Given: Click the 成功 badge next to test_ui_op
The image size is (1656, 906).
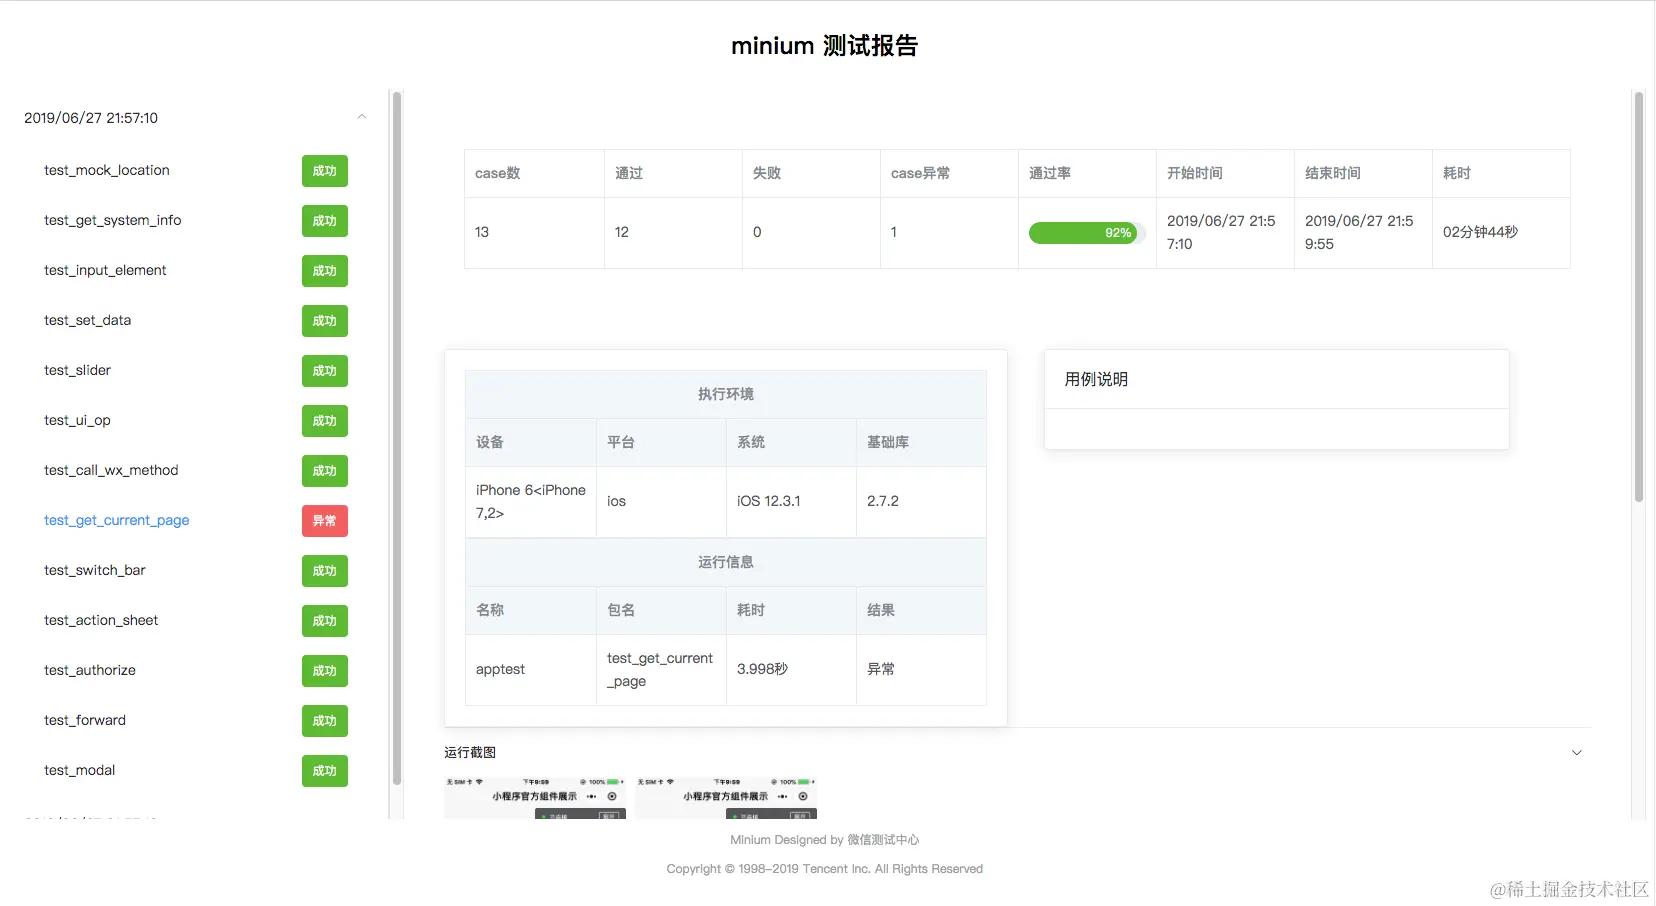Looking at the screenshot, I should (324, 420).
